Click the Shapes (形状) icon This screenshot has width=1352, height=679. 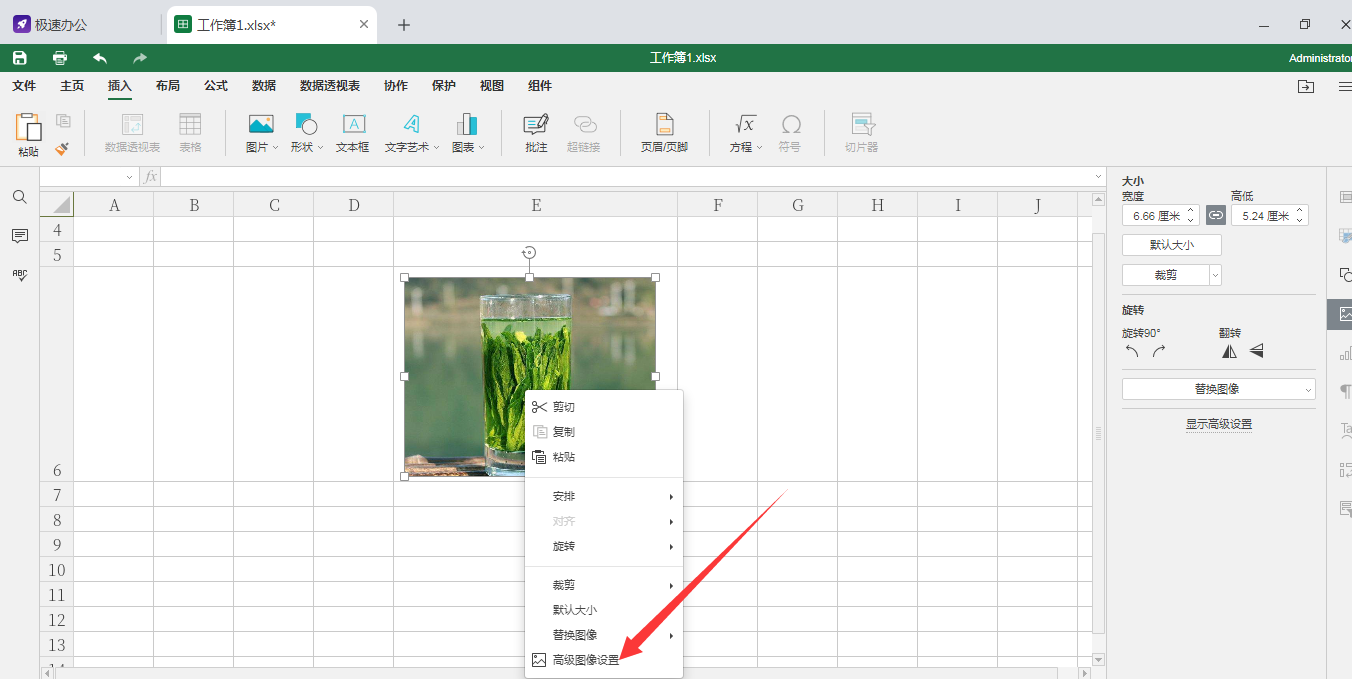[306, 124]
